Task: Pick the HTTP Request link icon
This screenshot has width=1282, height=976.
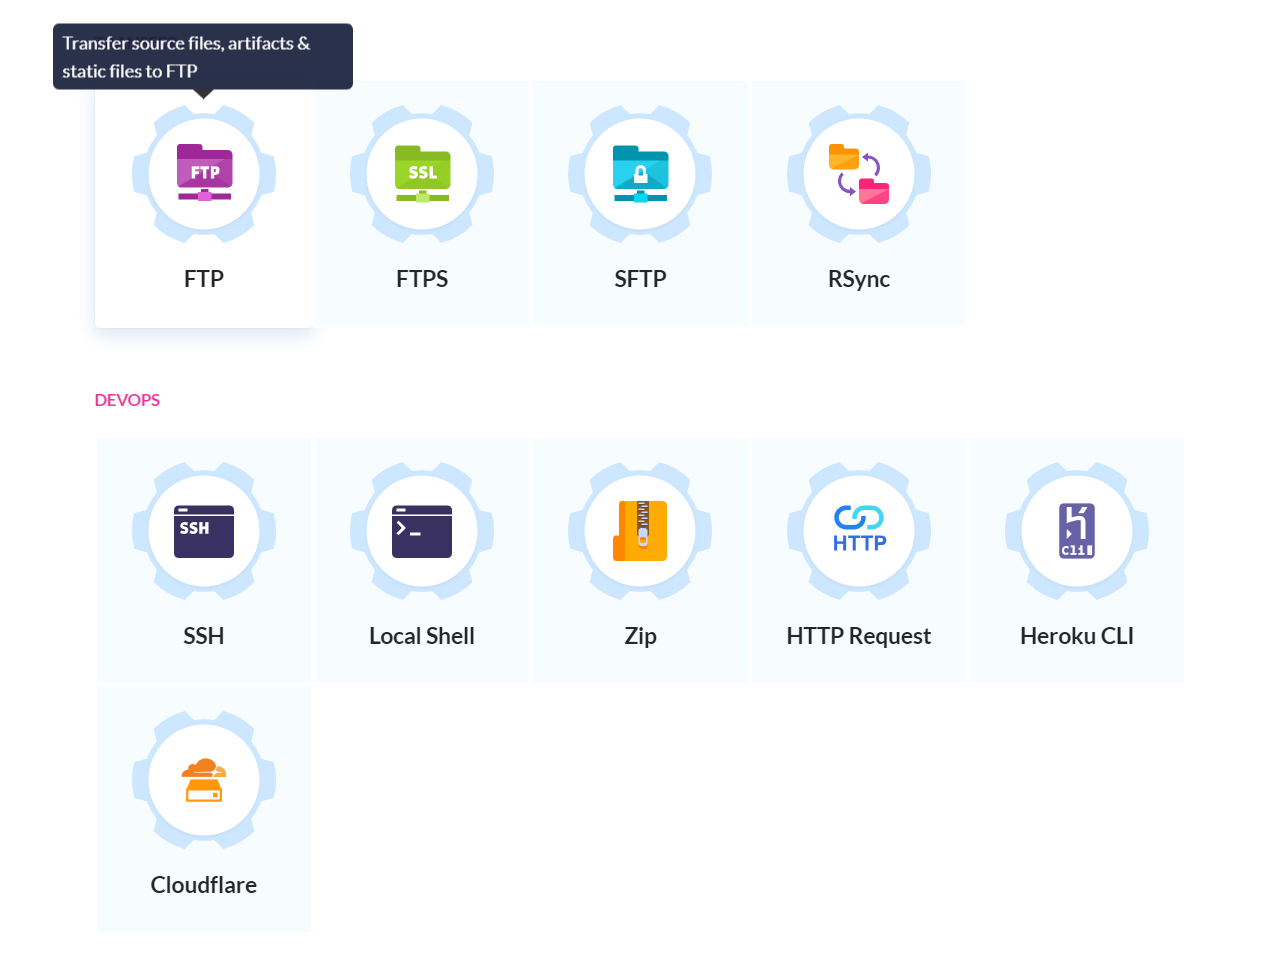Action: pyautogui.click(x=859, y=529)
